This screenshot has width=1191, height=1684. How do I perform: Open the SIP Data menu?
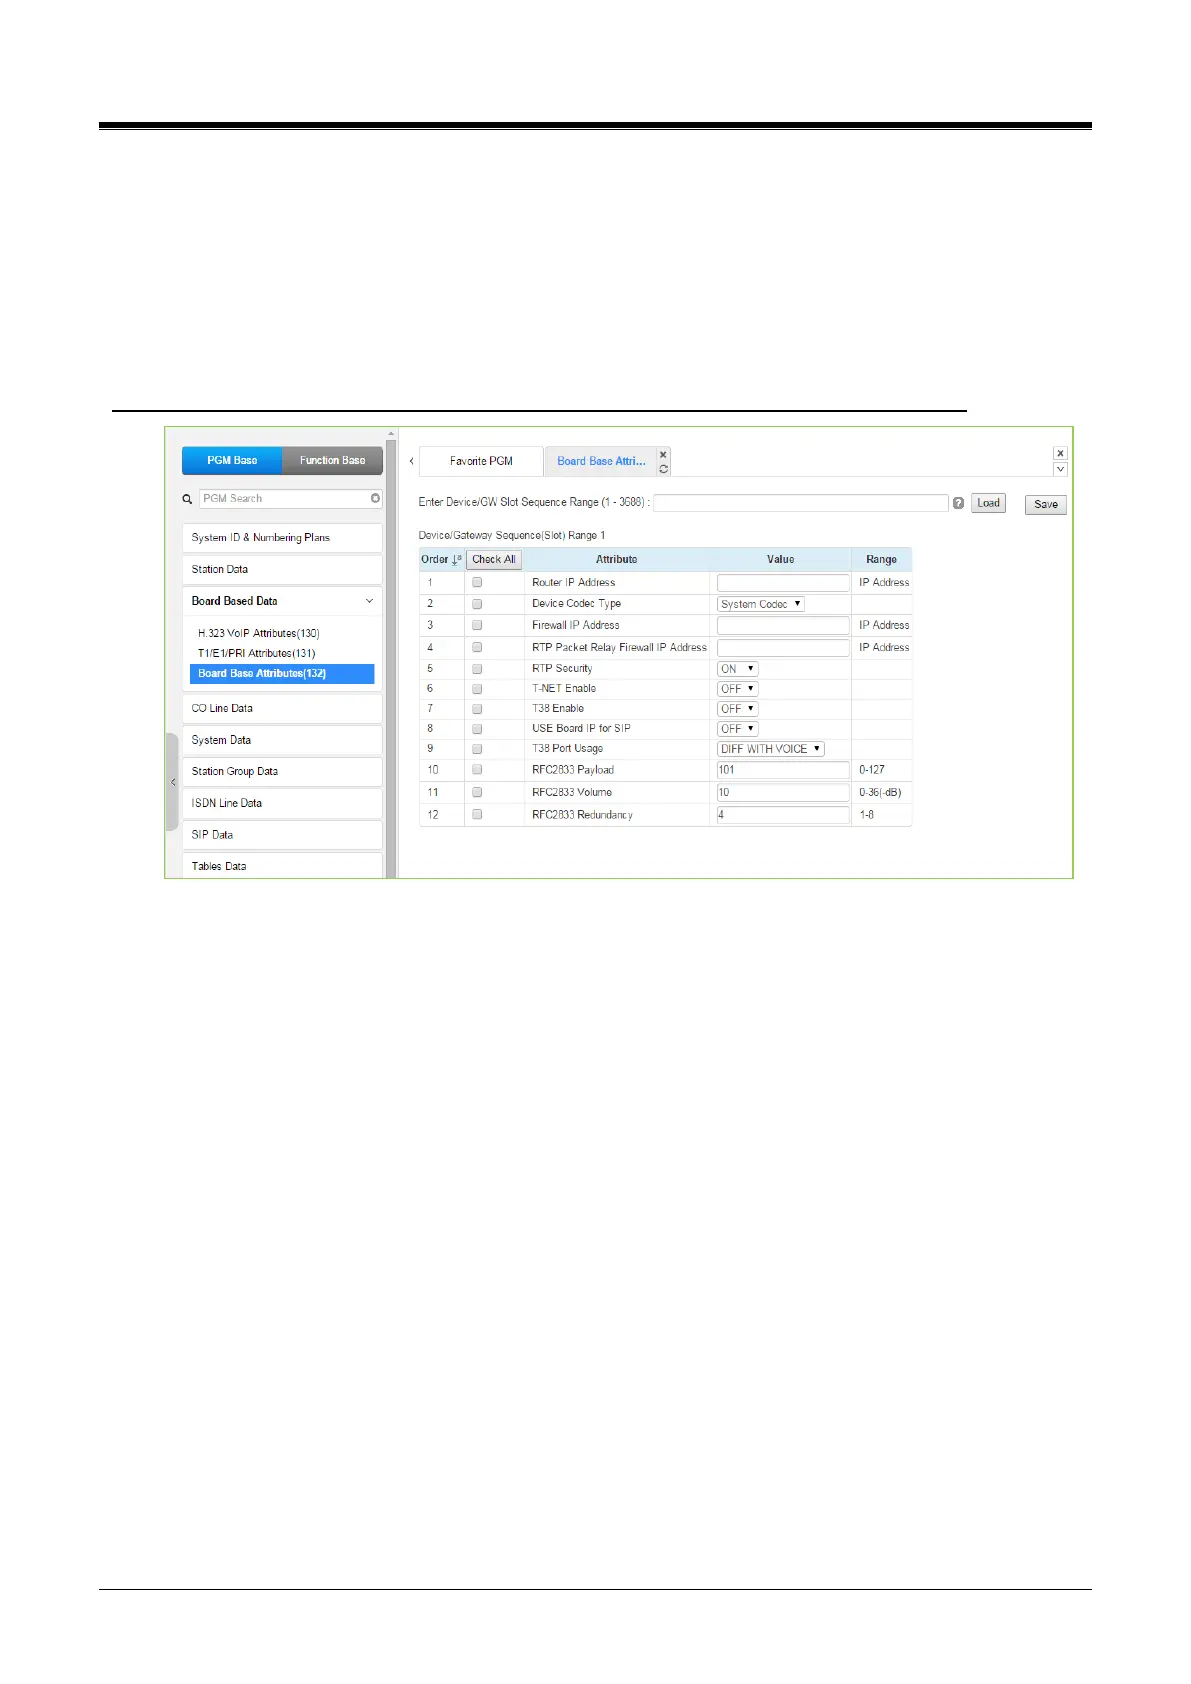click(282, 835)
